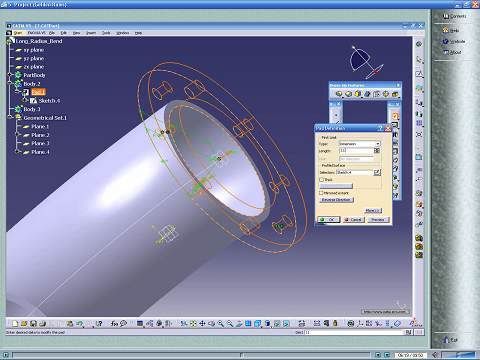Click the Reverse Direction button
The width and height of the screenshot is (480, 360).
coord(336,200)
